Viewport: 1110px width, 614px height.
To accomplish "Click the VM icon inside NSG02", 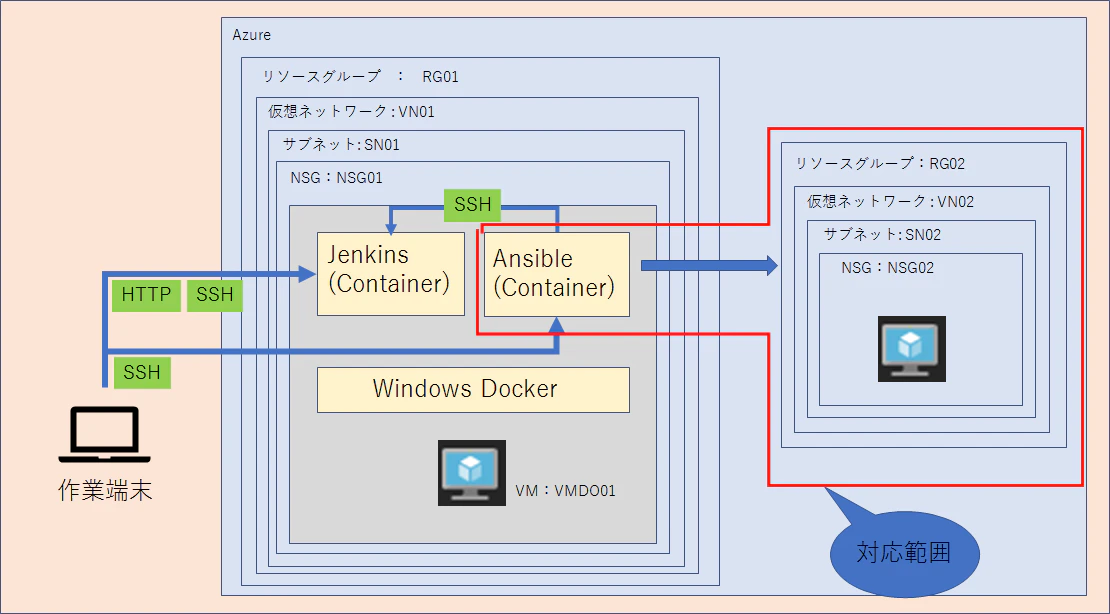I will [x=912, y=348].
